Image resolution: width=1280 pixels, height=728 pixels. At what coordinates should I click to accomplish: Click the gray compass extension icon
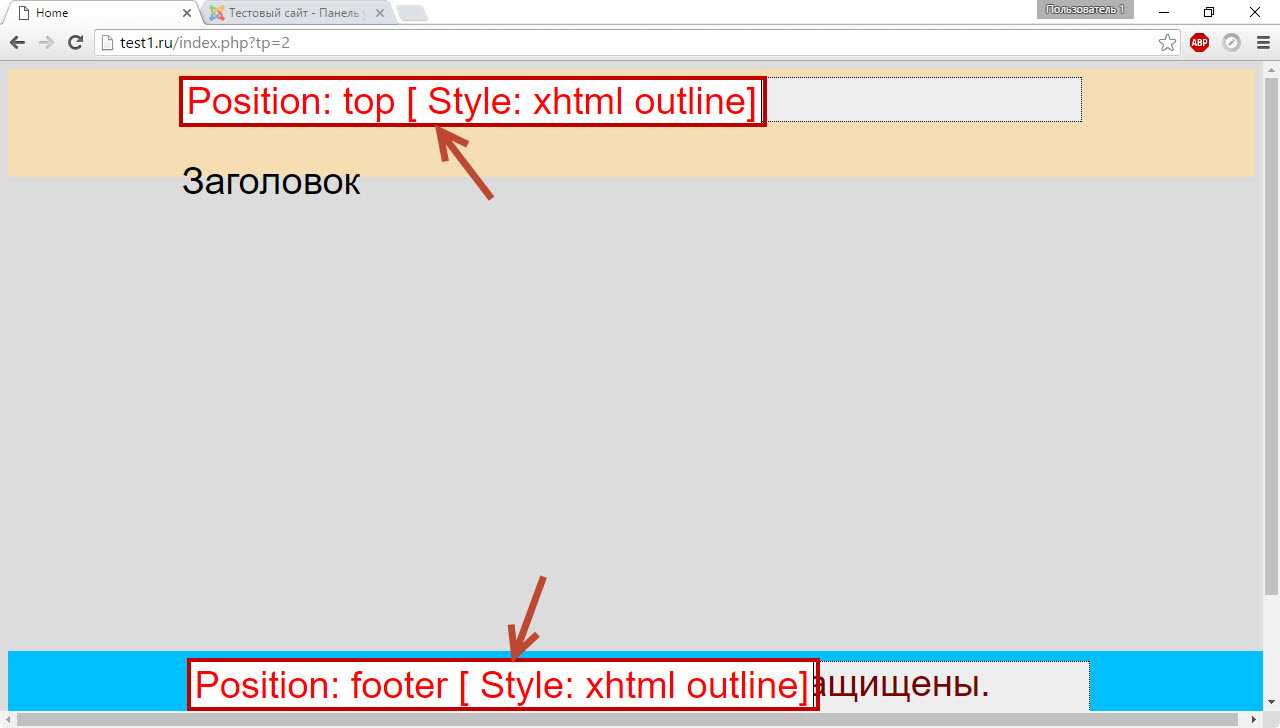pyautogui.click(x=1232, y=43)
